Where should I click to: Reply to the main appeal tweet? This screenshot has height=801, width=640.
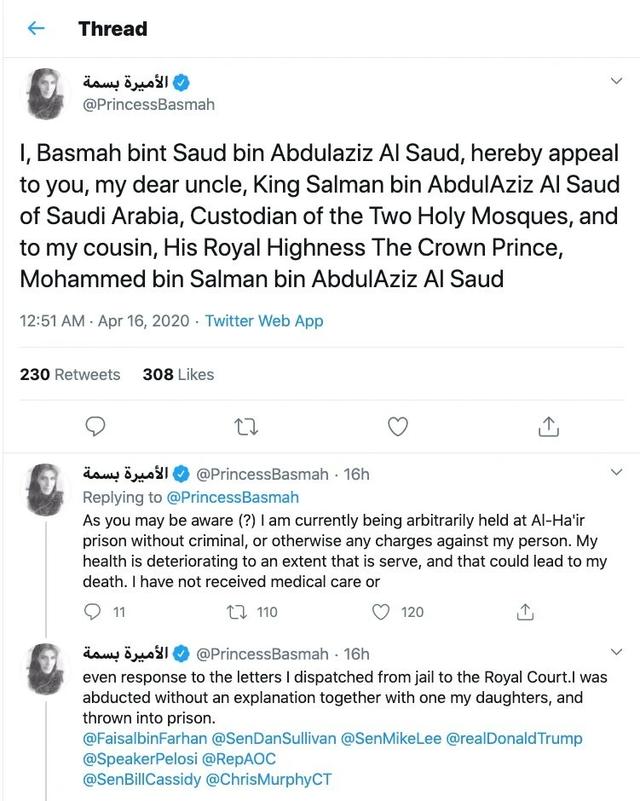[x=95, y=426]
